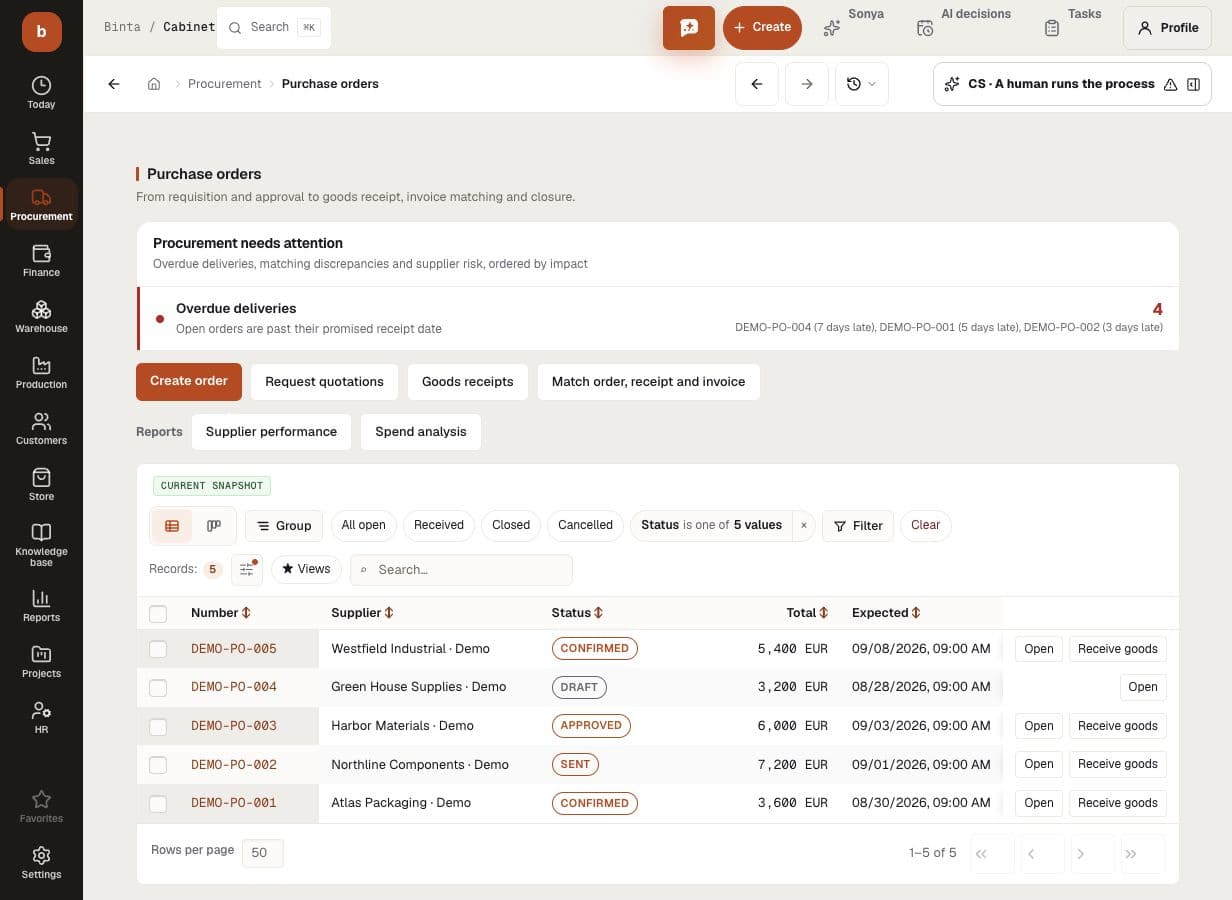The width and height of the screenshot is (1232, 900).
Task: Open AI decisions panel
Action: (x=964, y=27)
